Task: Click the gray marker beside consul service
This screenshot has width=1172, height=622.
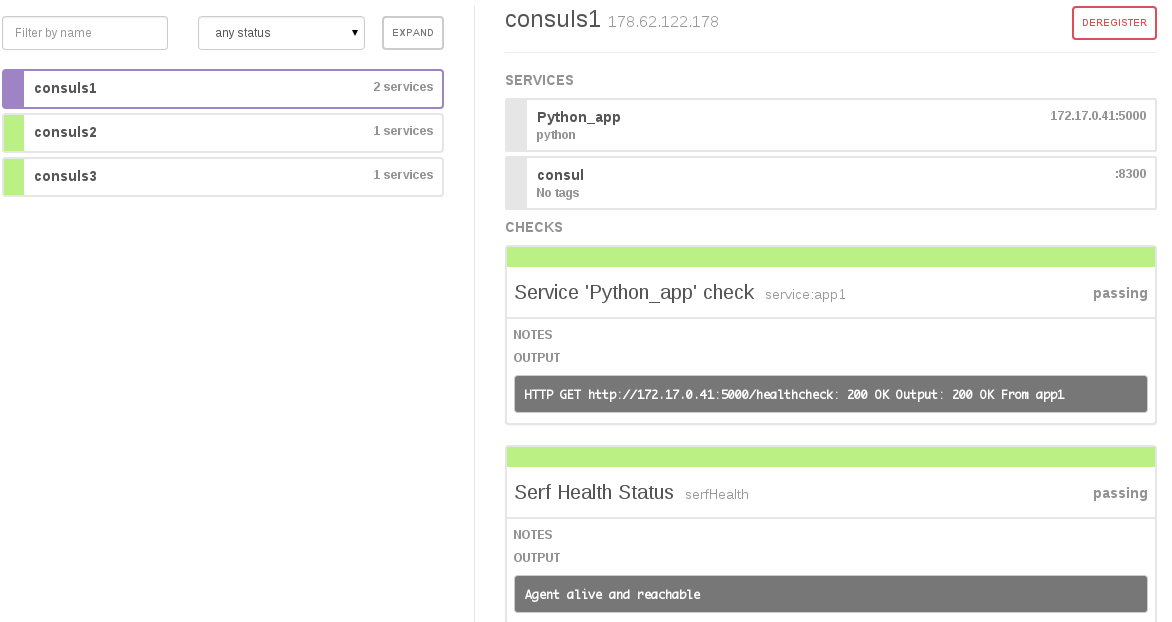Action: 516,183
